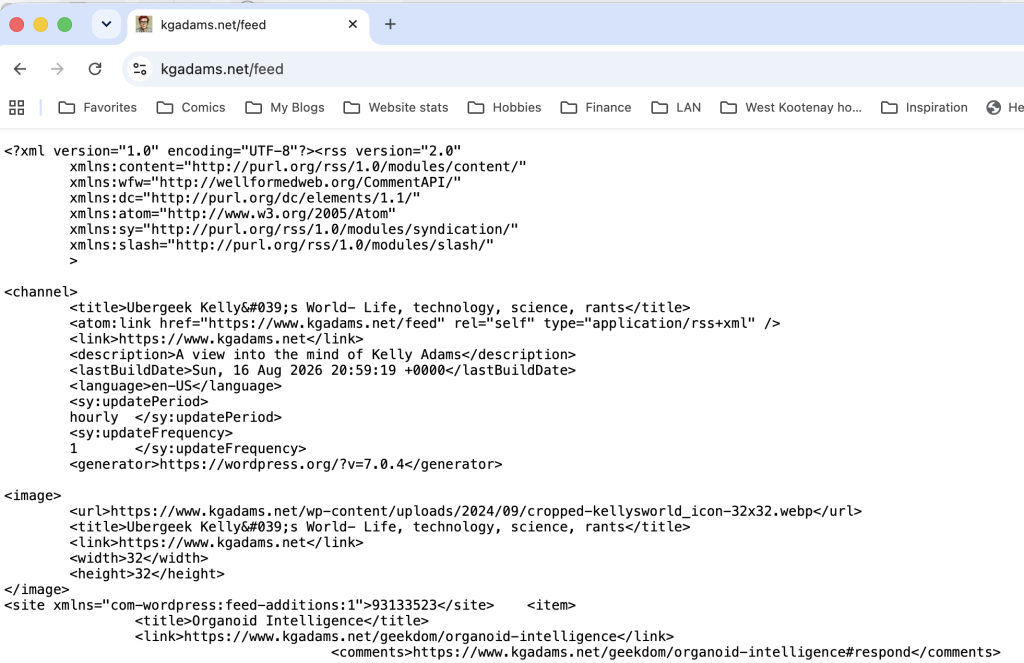Click the opening channel tag
The width and height of the screenshot is (1024, 663).
(40, 292)
